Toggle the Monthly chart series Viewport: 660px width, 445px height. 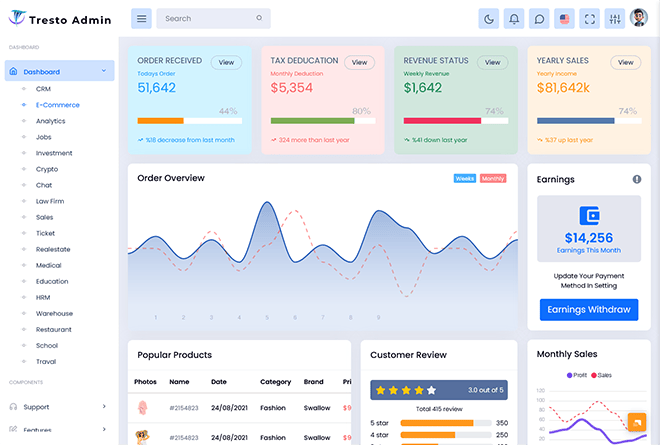[x=493, y=179]
